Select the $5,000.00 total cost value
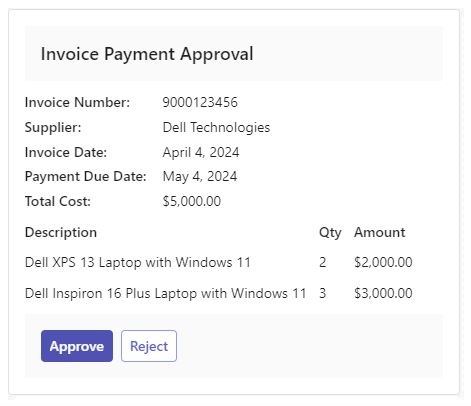This screenshot has height=406, width=471. pyautogui.click(x=192, y=201)
